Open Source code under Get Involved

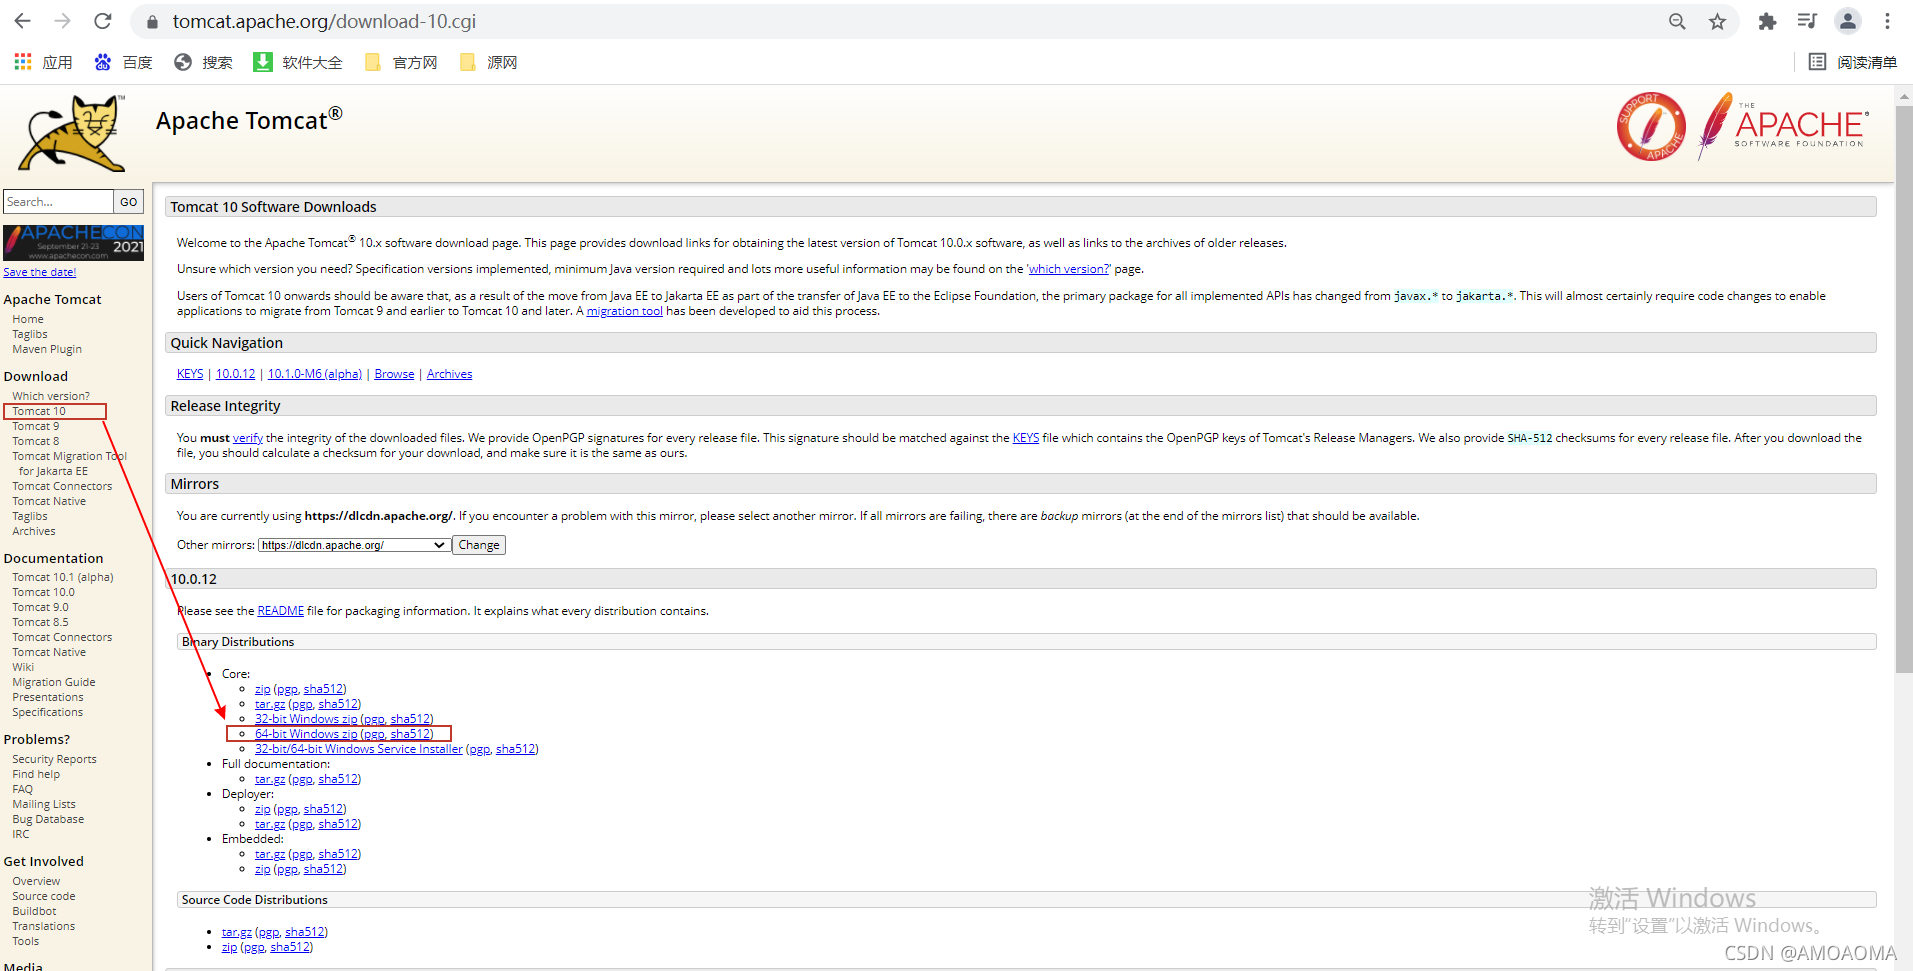(44, 896)
